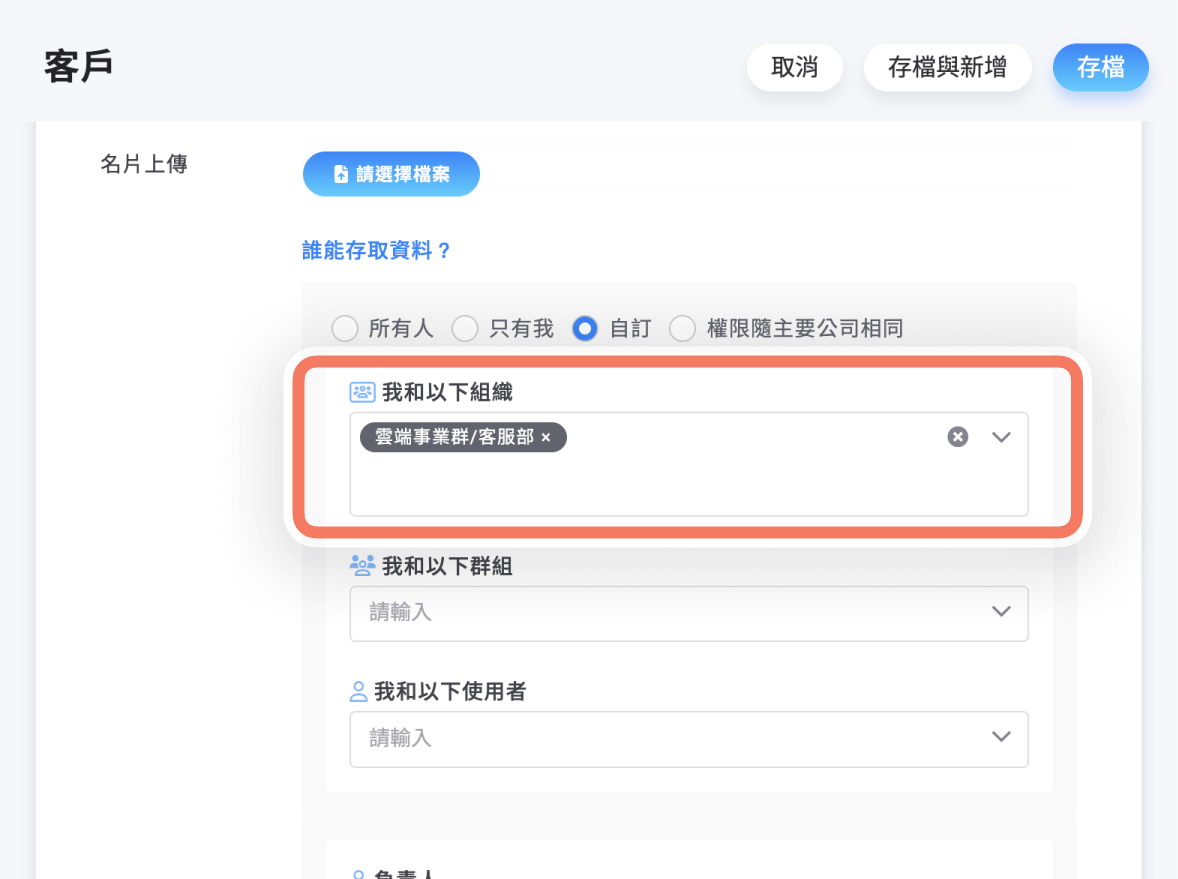Click the organization icon beside 我和以下組織
This screenshot has width=1178, height=879.
pos(361,392)
